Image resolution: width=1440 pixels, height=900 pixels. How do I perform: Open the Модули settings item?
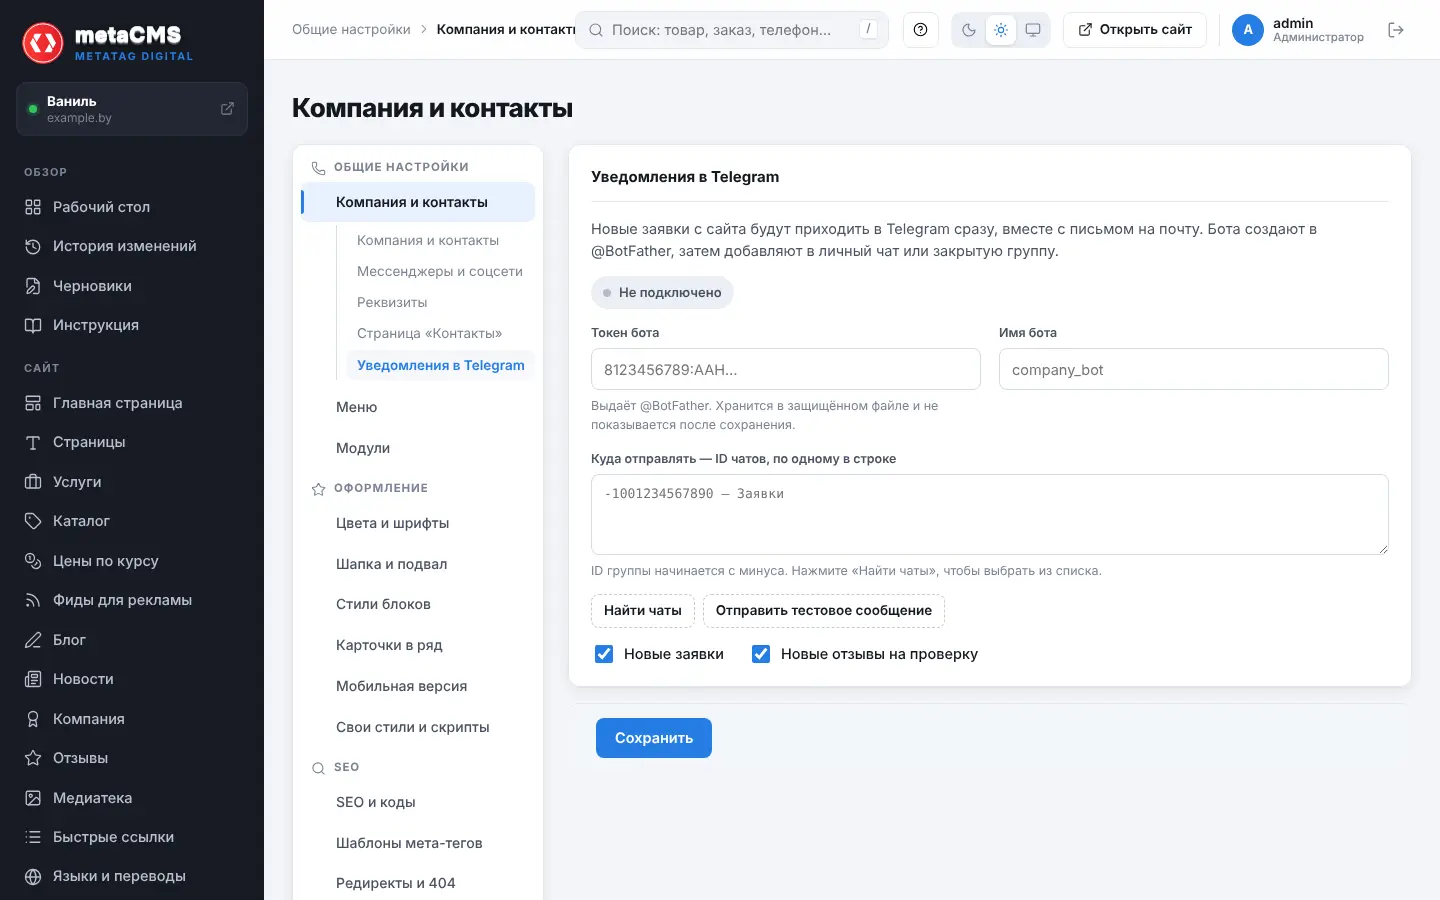(418, 448)
